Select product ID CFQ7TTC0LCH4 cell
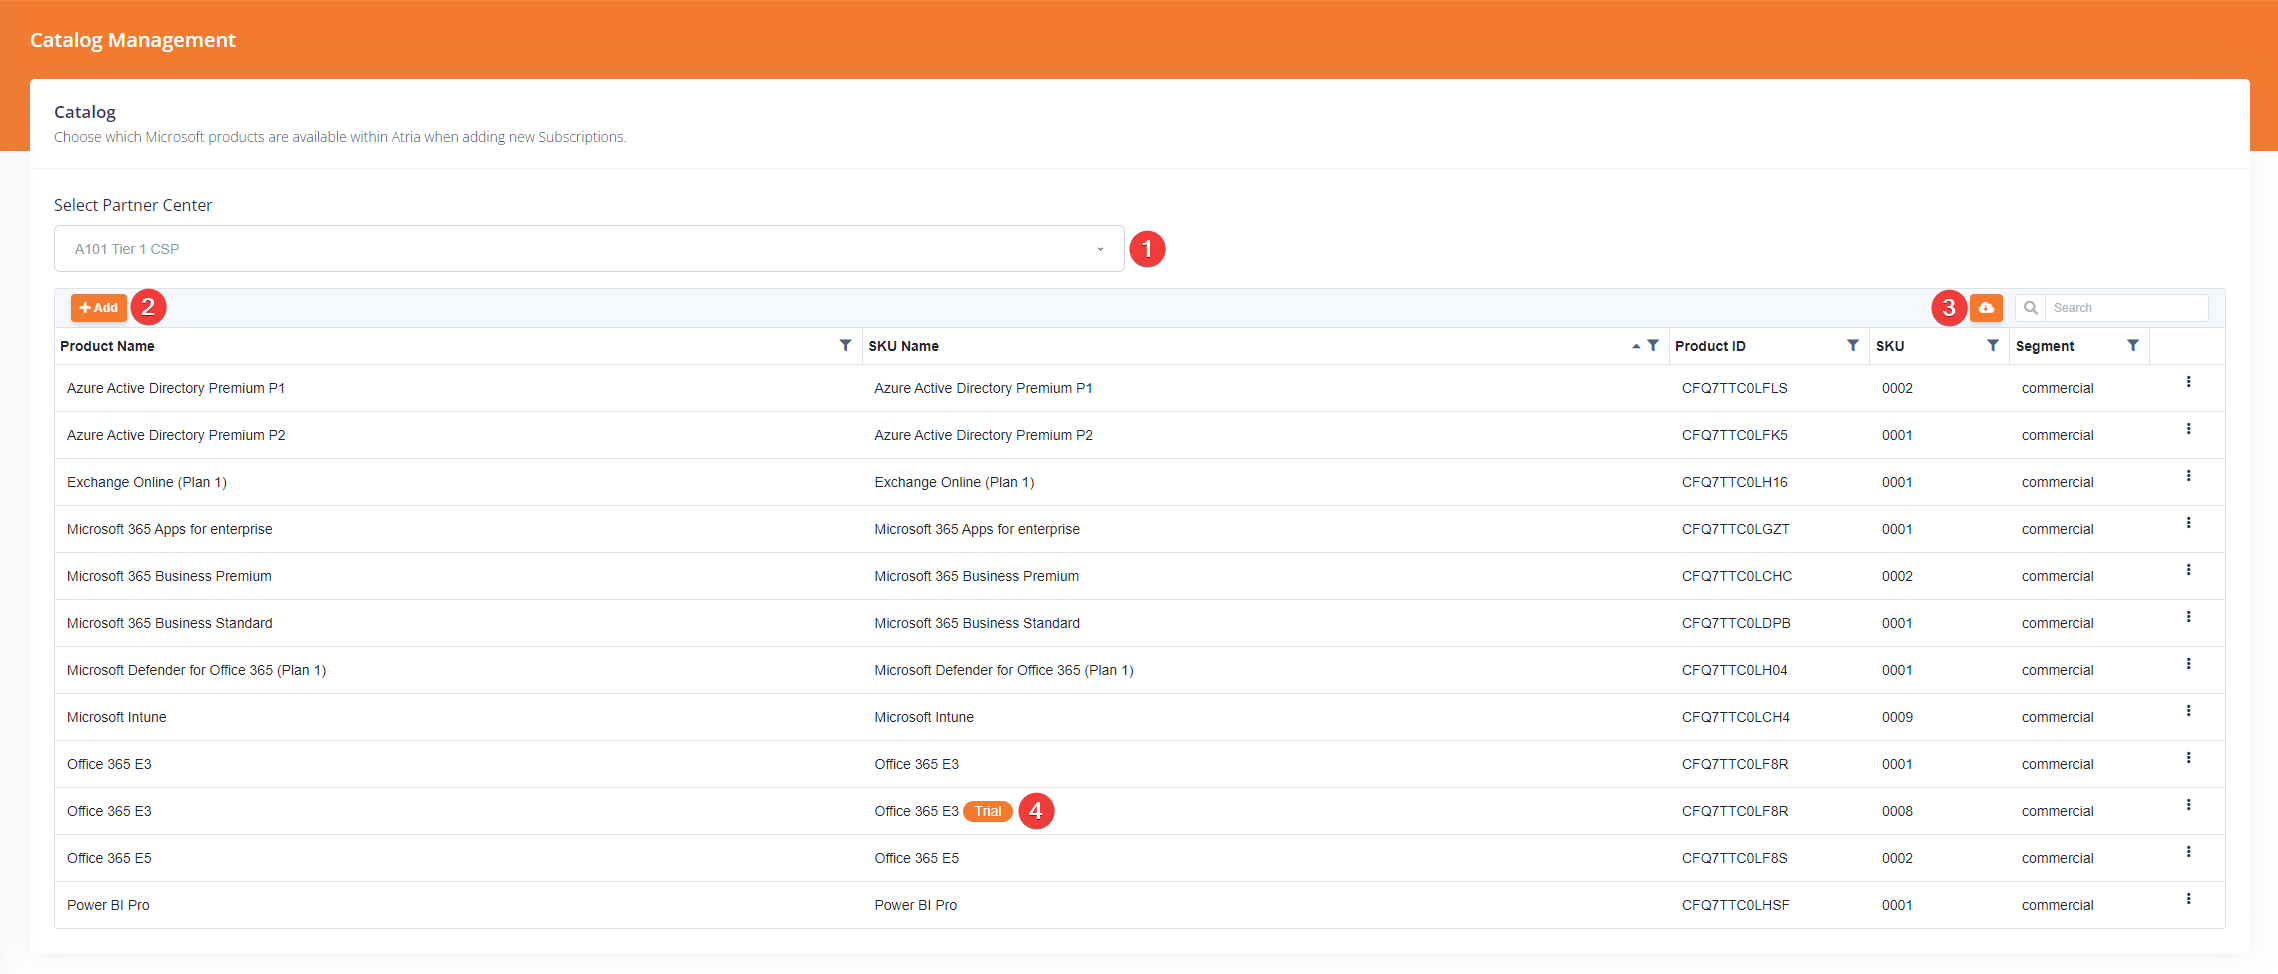 1736,717
